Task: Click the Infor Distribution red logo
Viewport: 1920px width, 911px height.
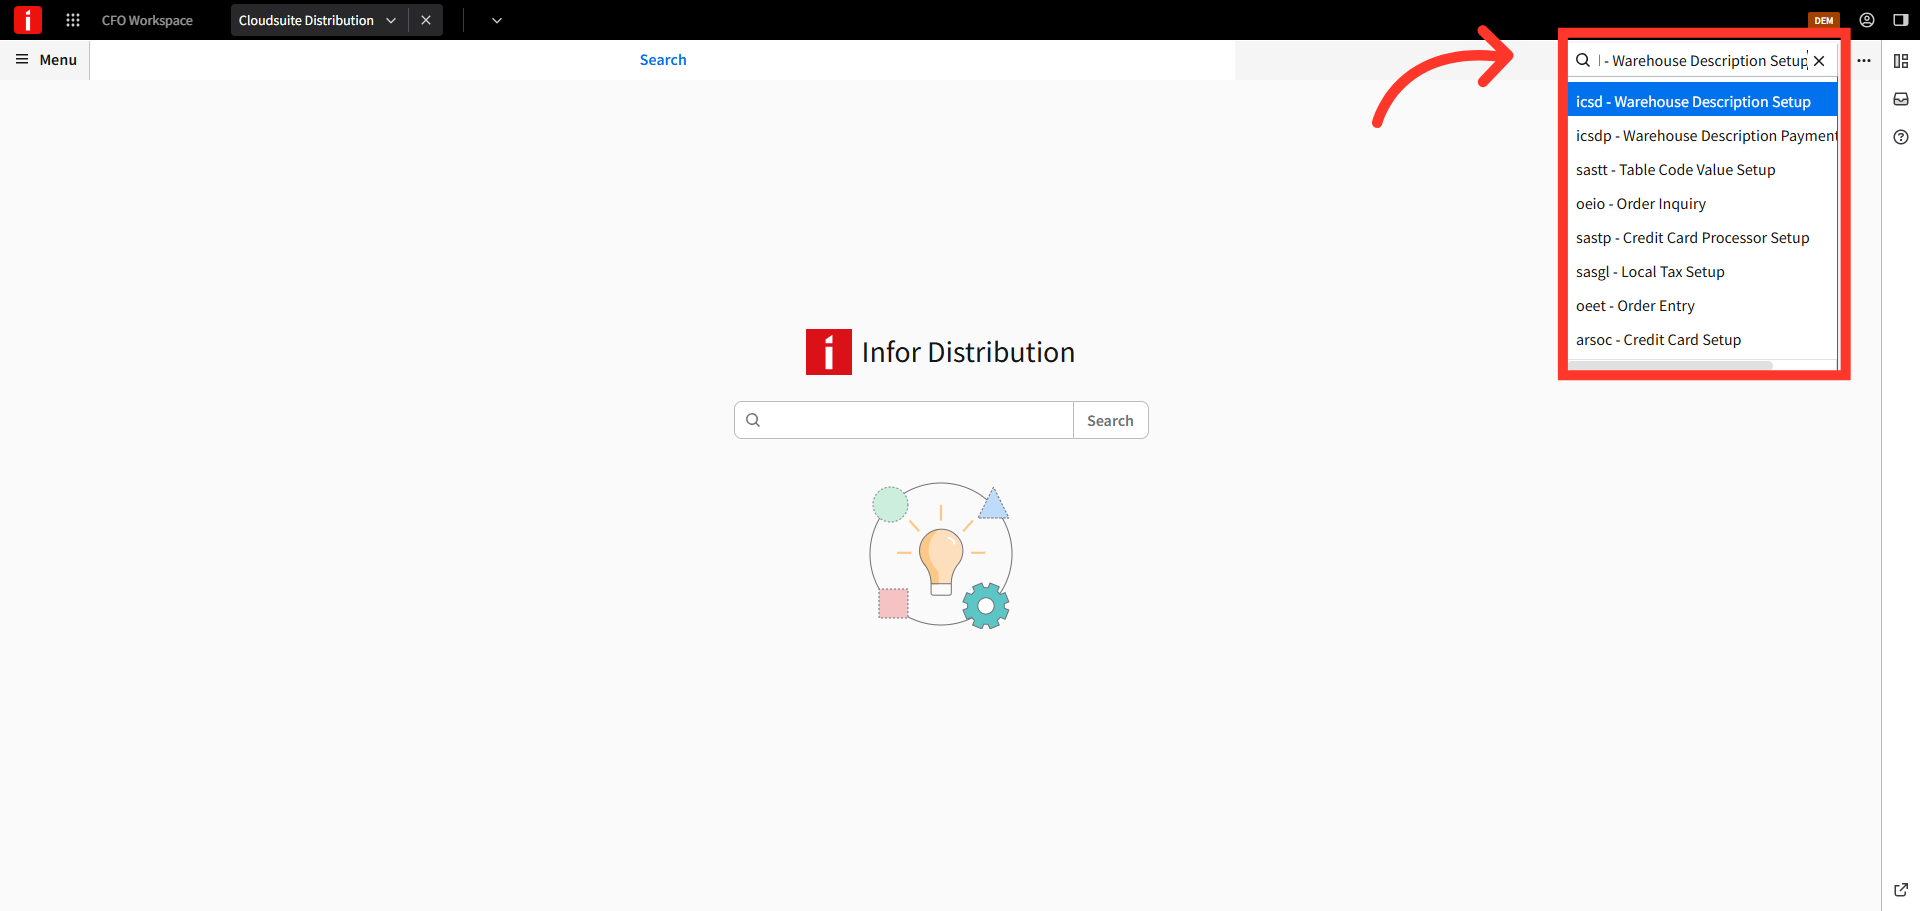Action: tap(829, 352)
